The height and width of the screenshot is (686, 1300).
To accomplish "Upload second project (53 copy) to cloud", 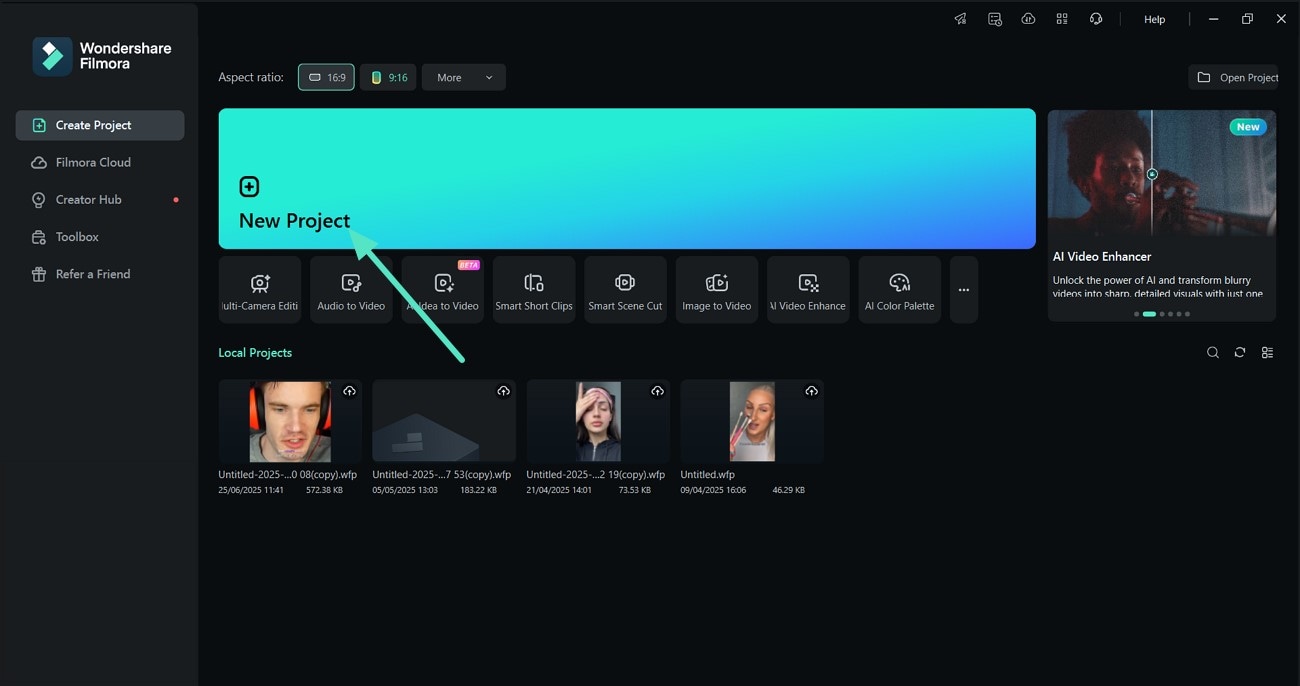I will [503, 391].
